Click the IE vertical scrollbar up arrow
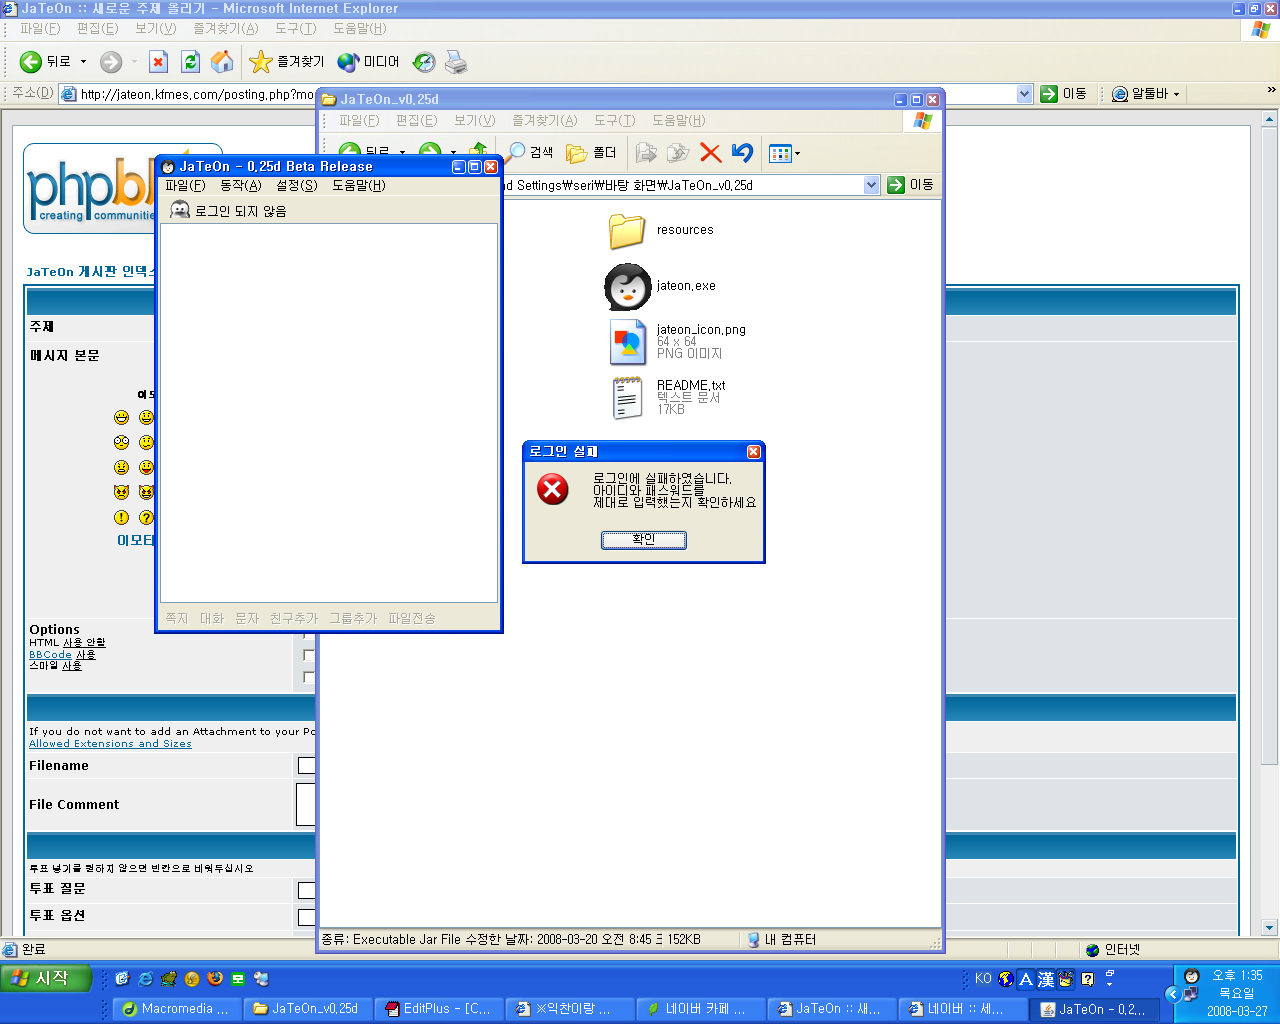Viewport: 1280px width, 1024px height. (1270, 118)
